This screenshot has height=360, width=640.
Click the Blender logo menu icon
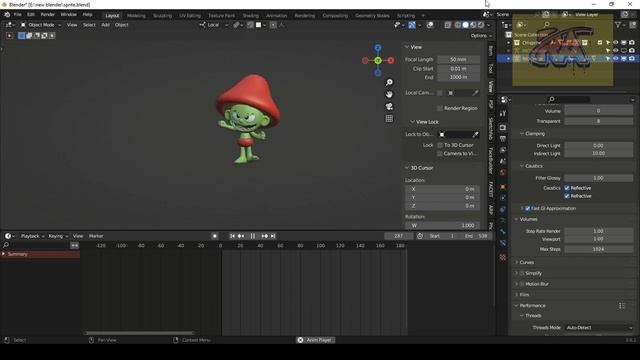7,15
